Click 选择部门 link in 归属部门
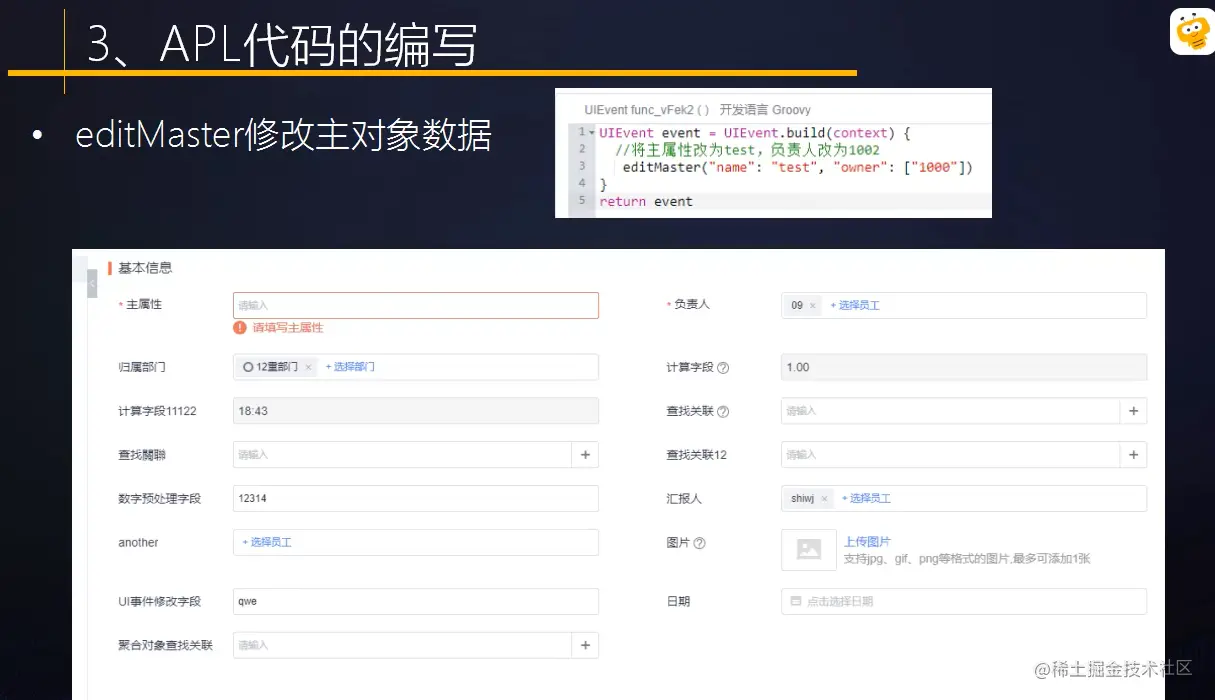The image size is (1215, 700). point(350,367)
